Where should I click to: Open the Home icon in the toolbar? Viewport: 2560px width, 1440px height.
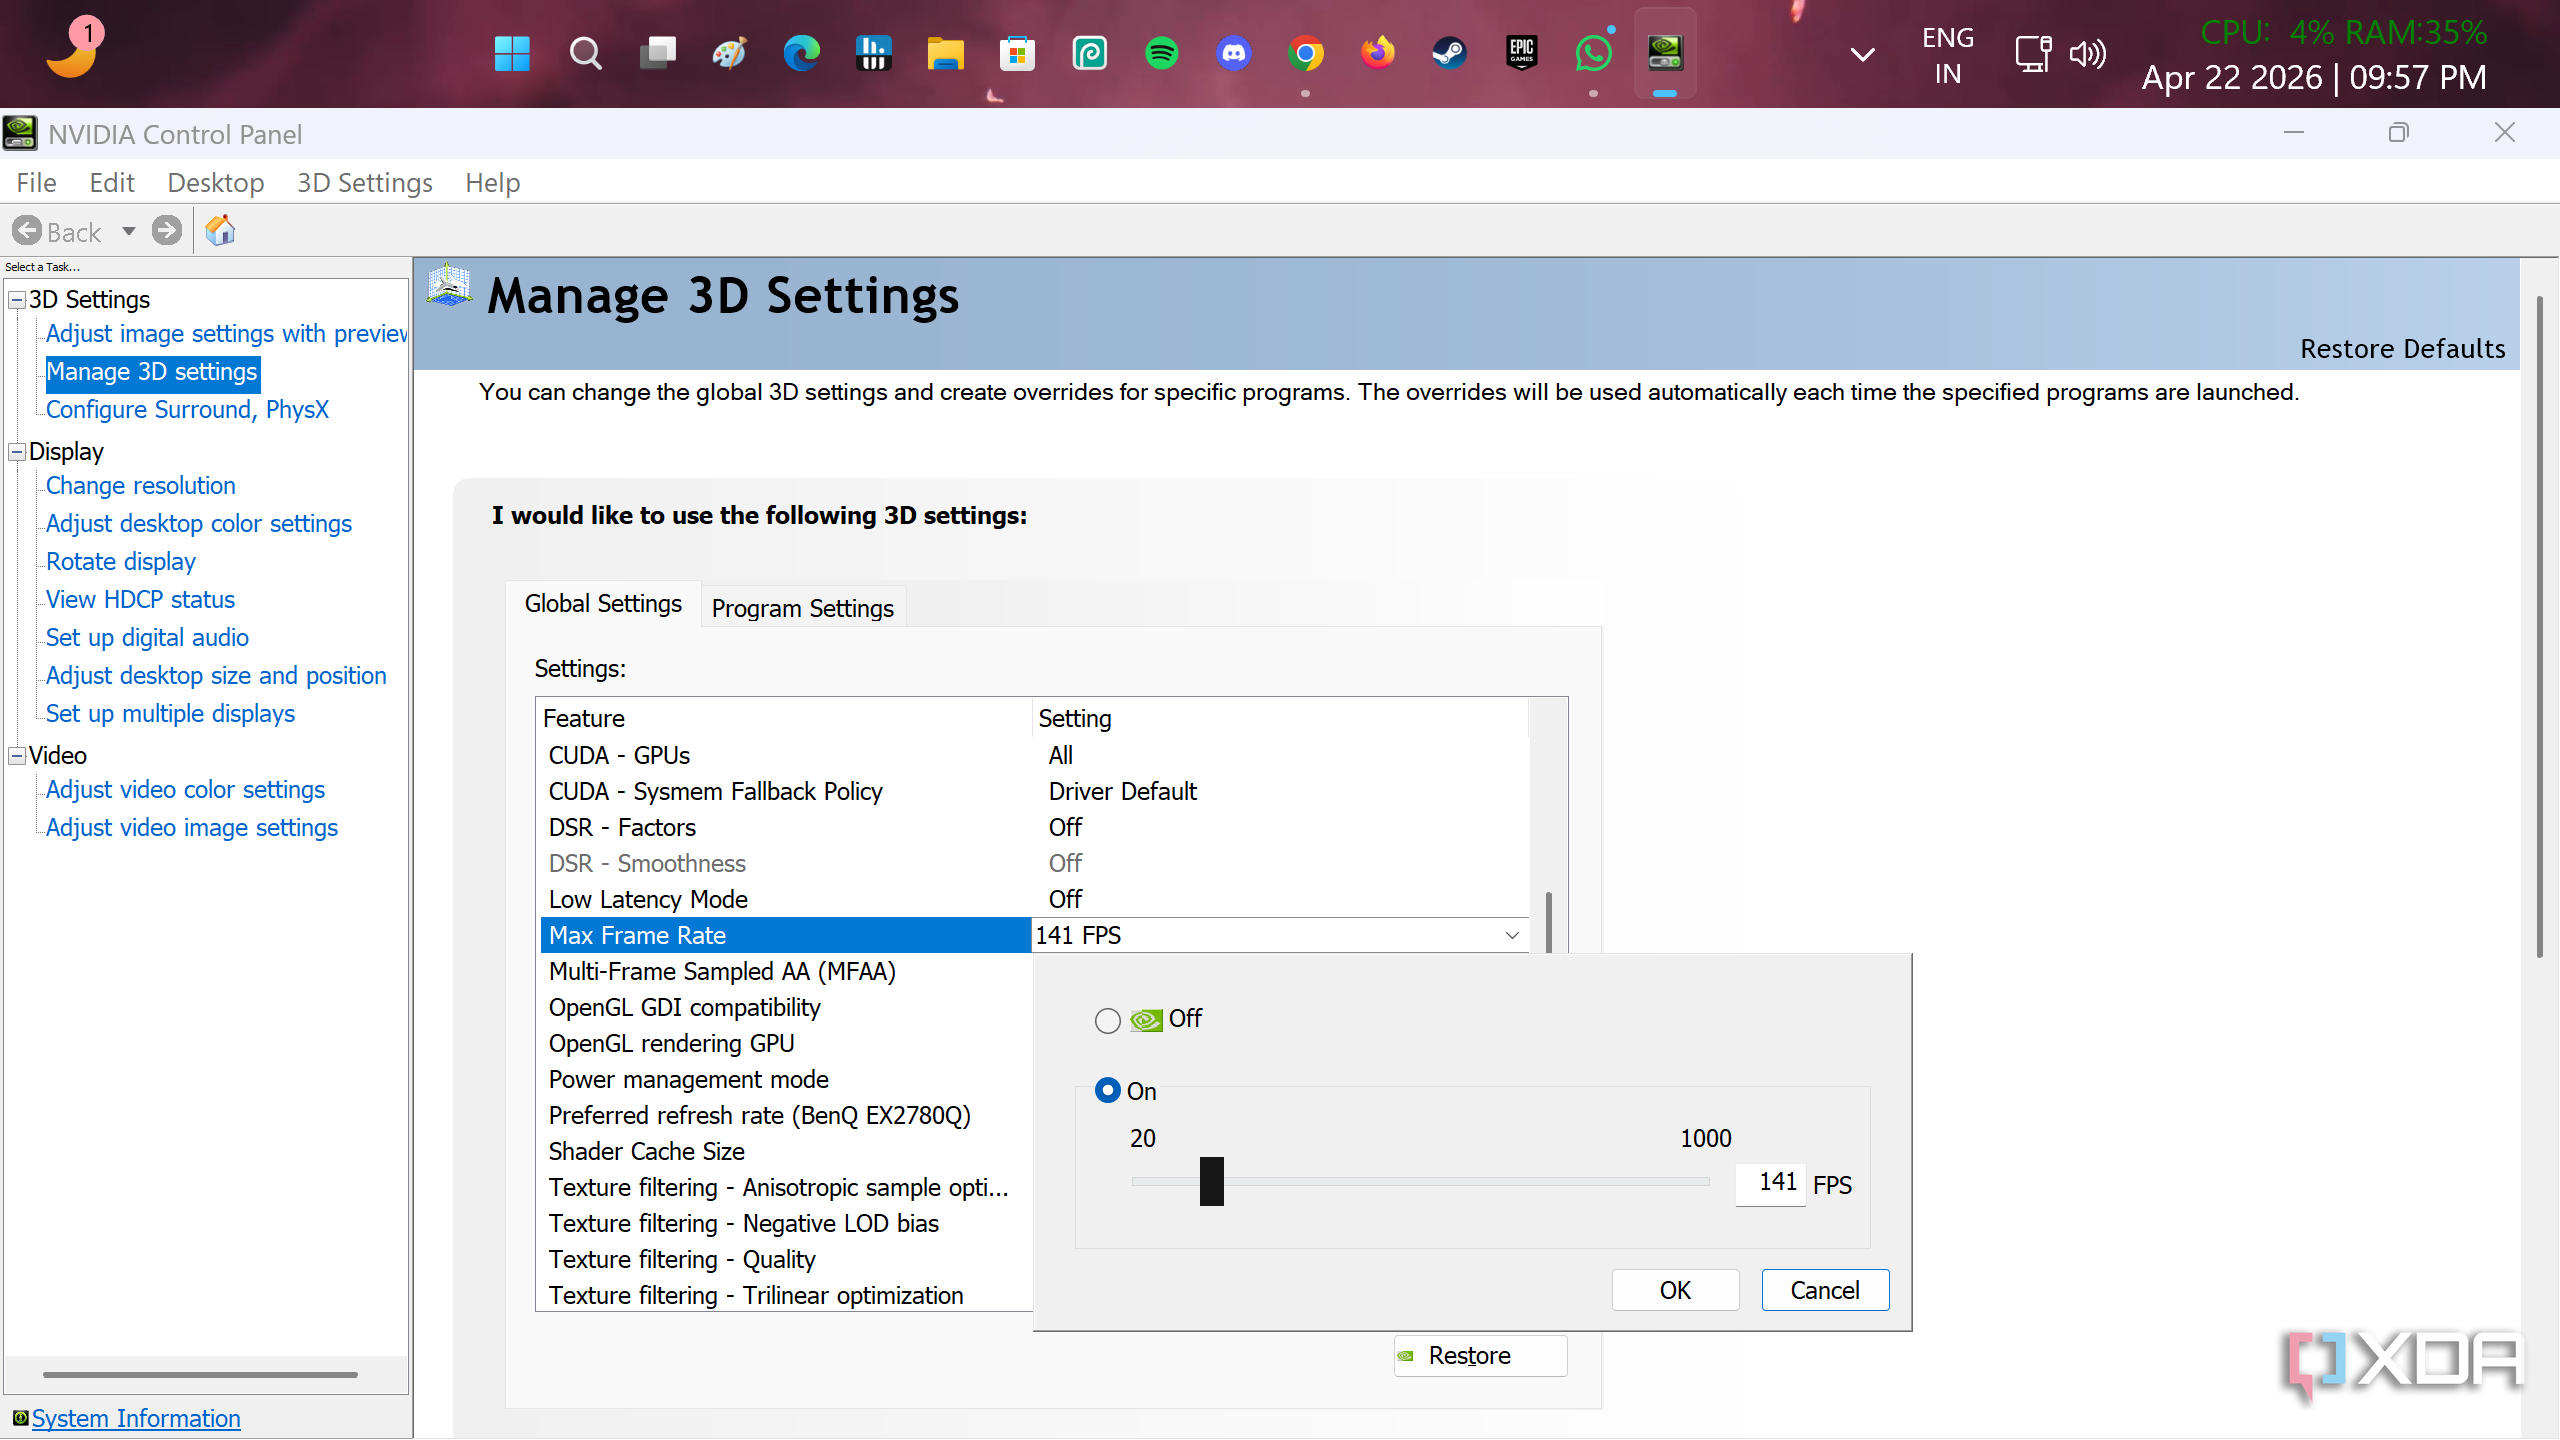(x=220, y=231)
